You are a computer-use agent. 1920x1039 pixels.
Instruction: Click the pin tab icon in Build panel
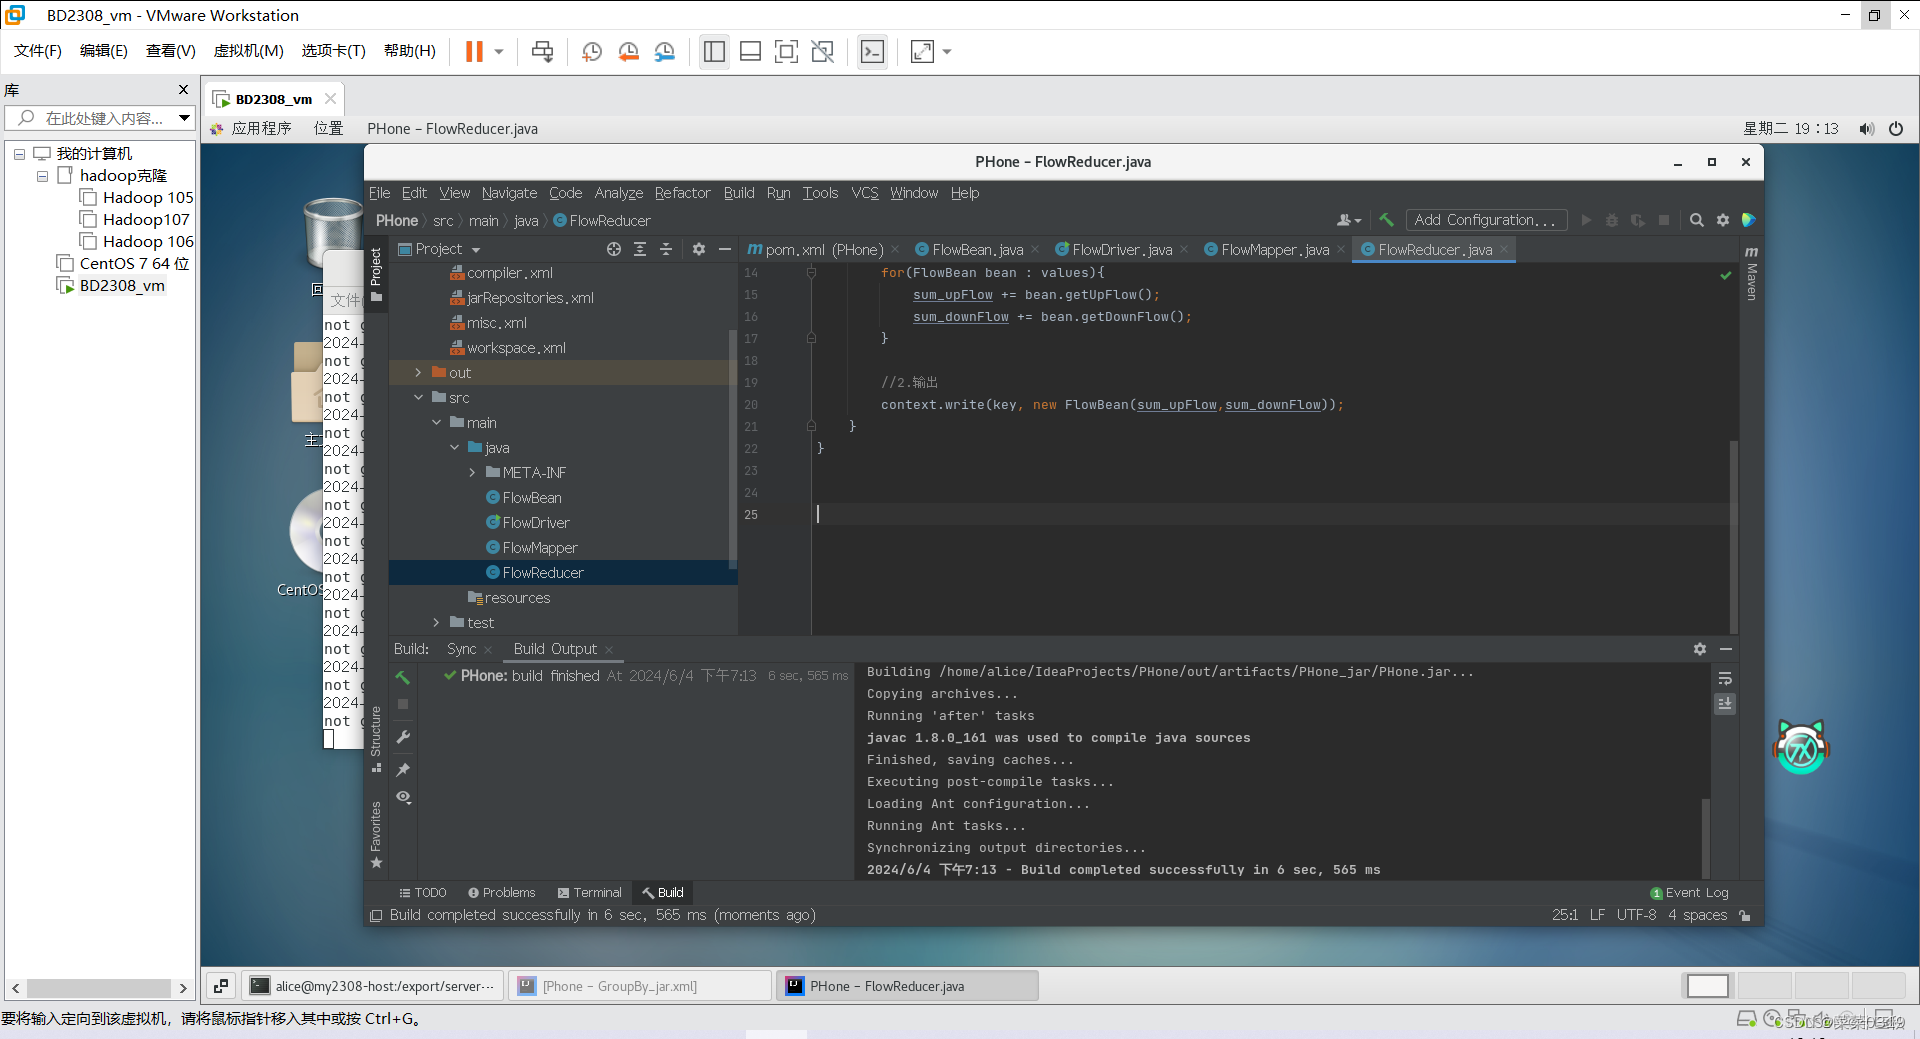coord(403,769)
